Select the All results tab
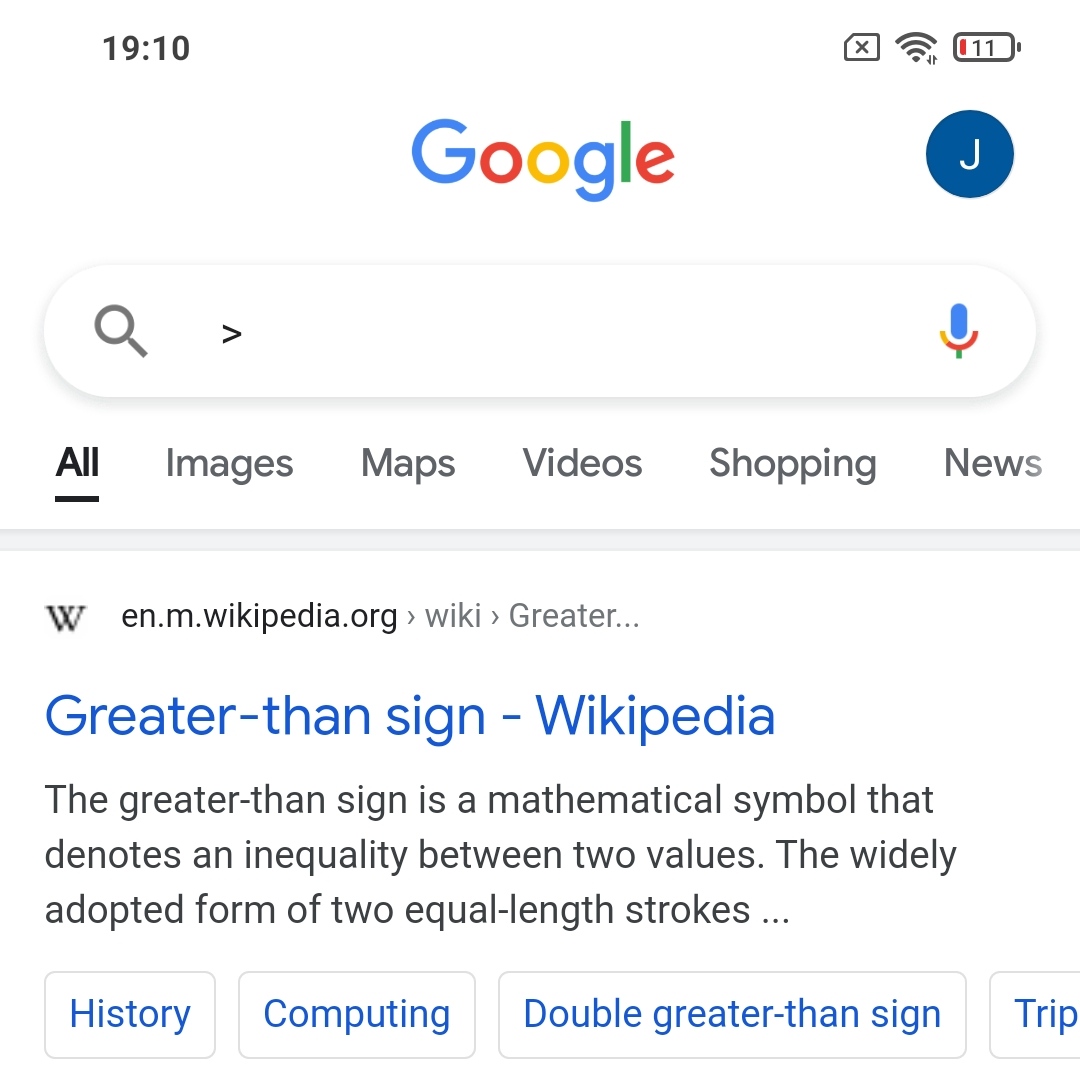 [x=77, y=463]
